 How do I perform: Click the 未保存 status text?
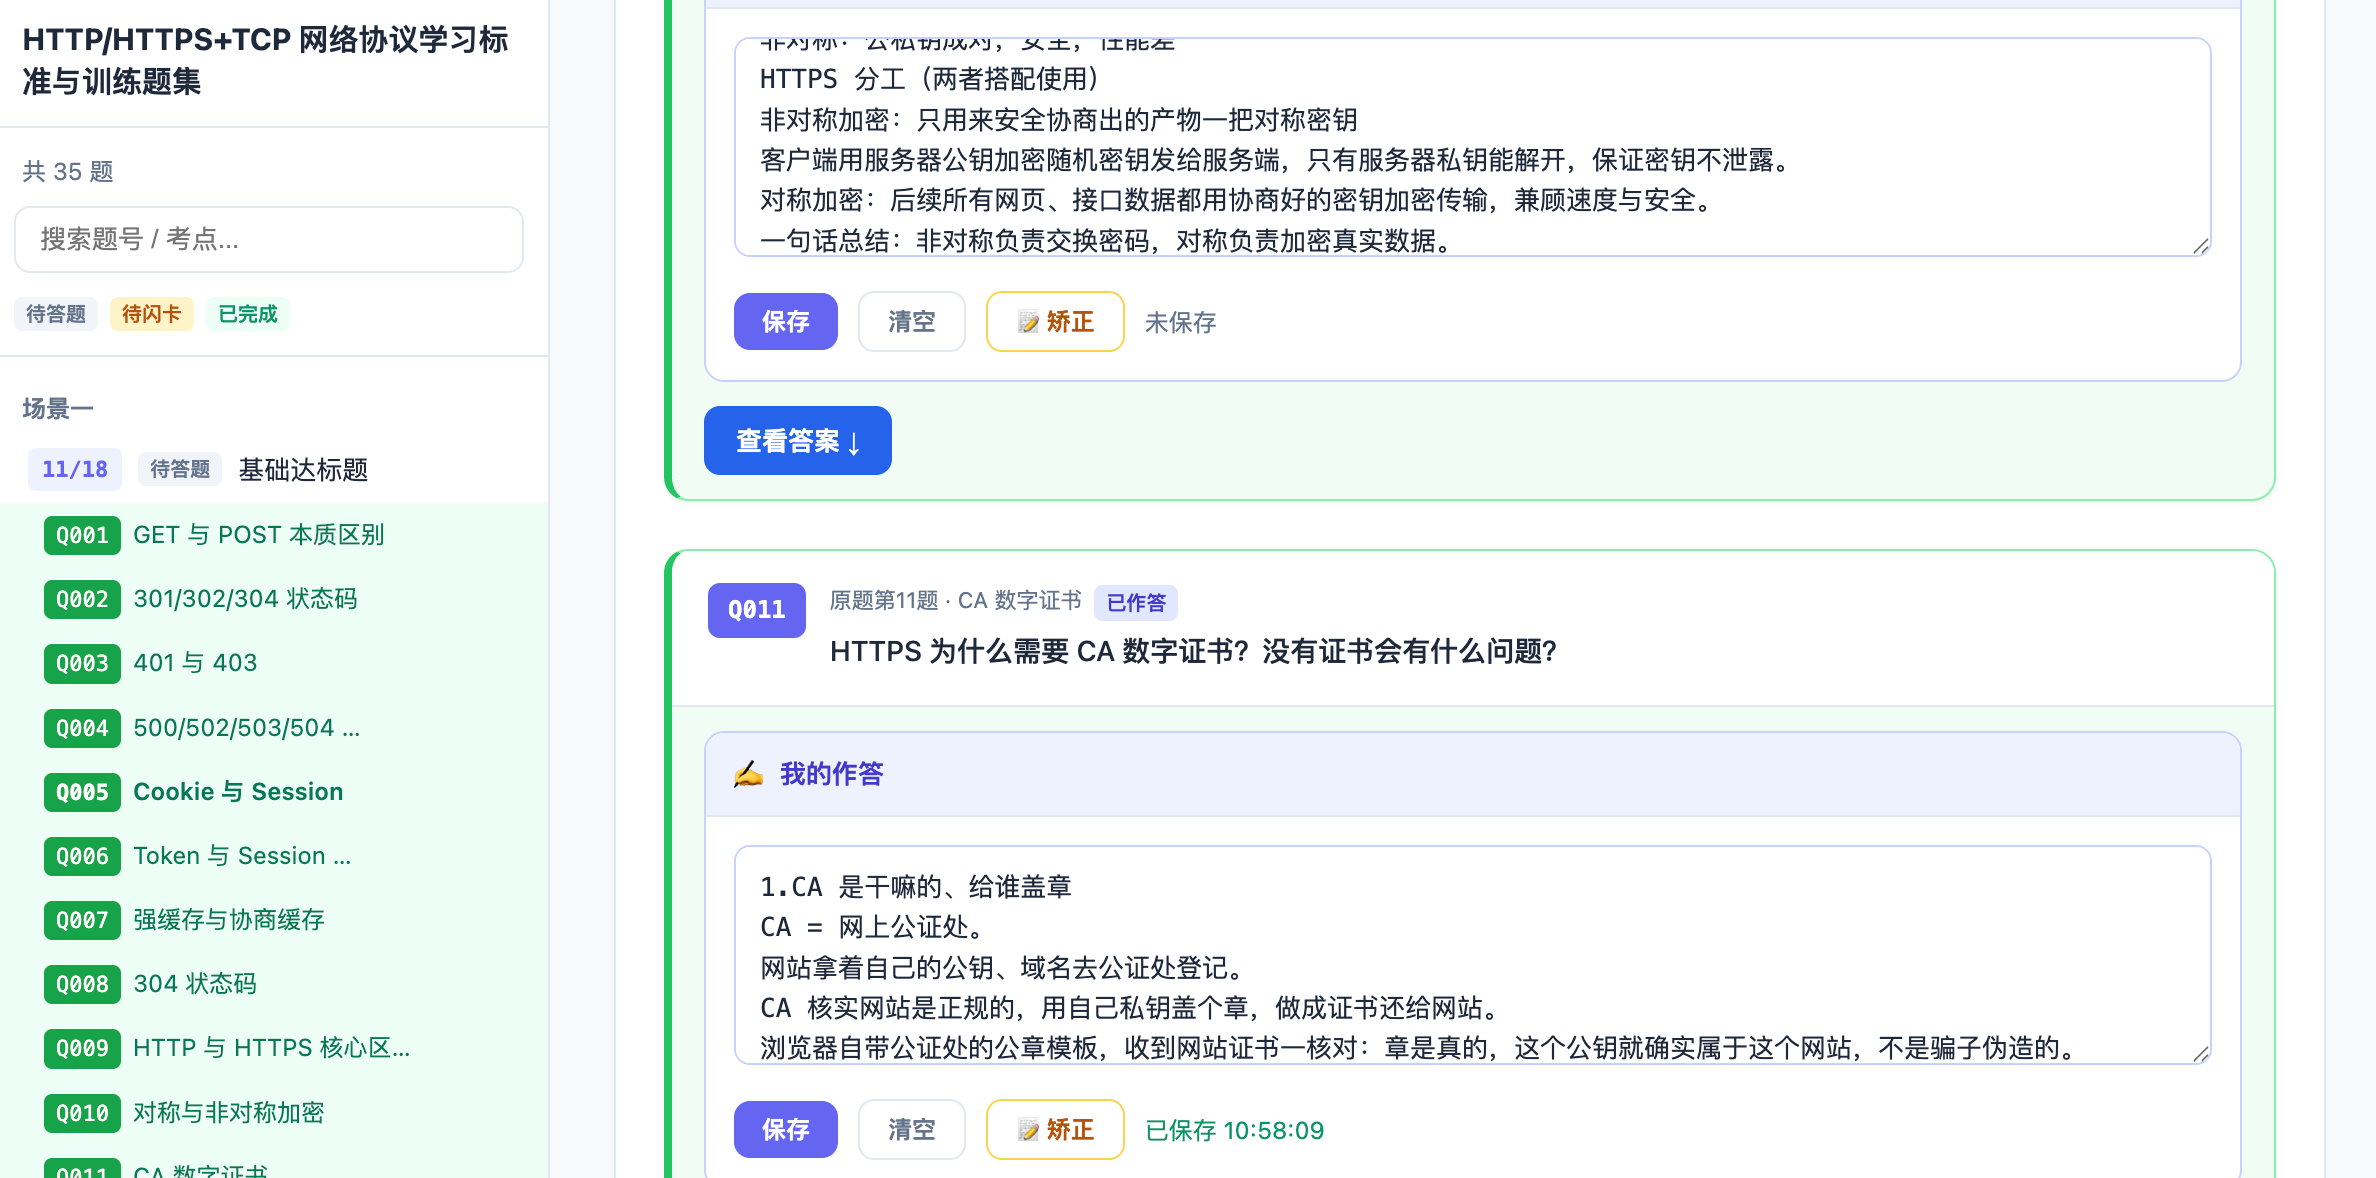pos(1180,323)
